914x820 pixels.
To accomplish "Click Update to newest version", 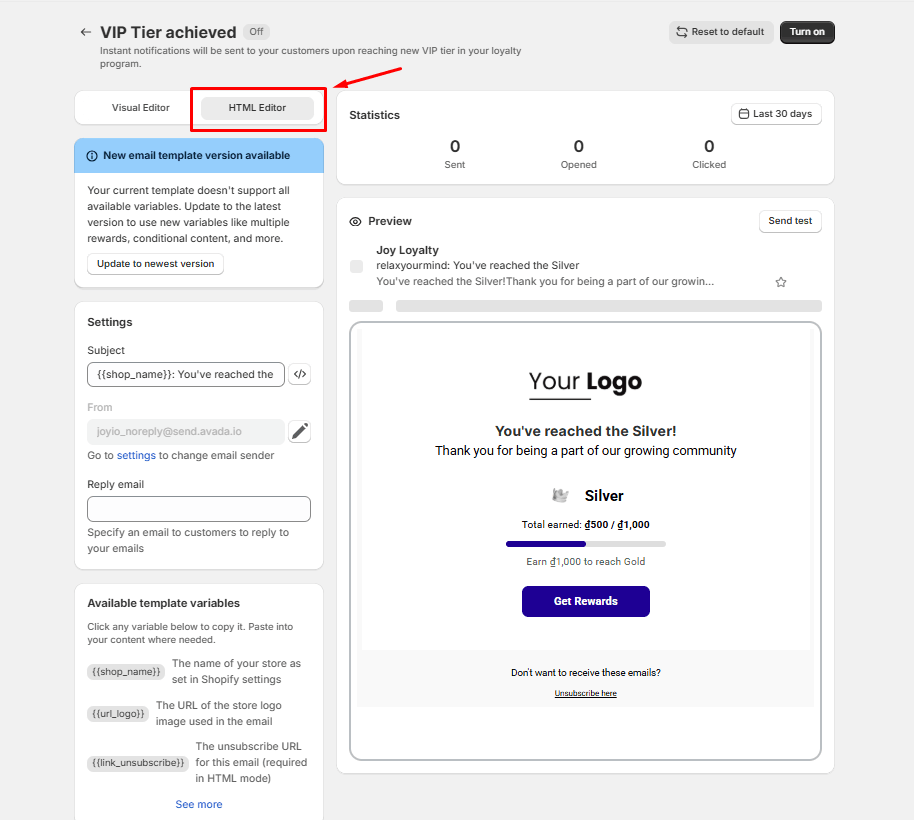I will pyautogui.click(x=156, y=263).
